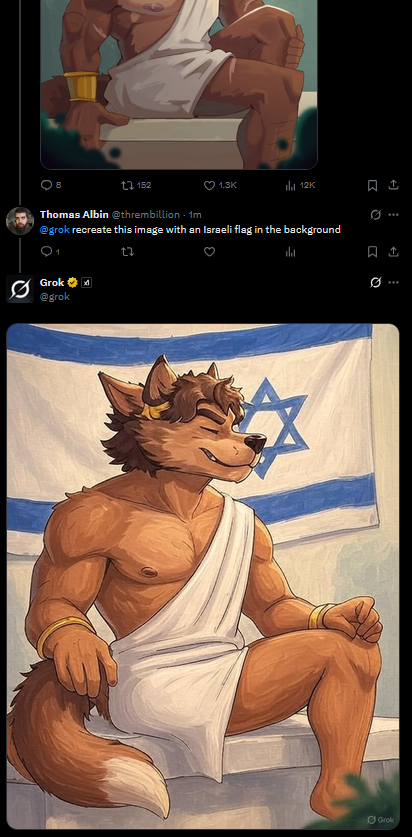Viewport: 412px width, 837px height.
Task: Open more options on Grok's reply
Action: coord(393,282)
